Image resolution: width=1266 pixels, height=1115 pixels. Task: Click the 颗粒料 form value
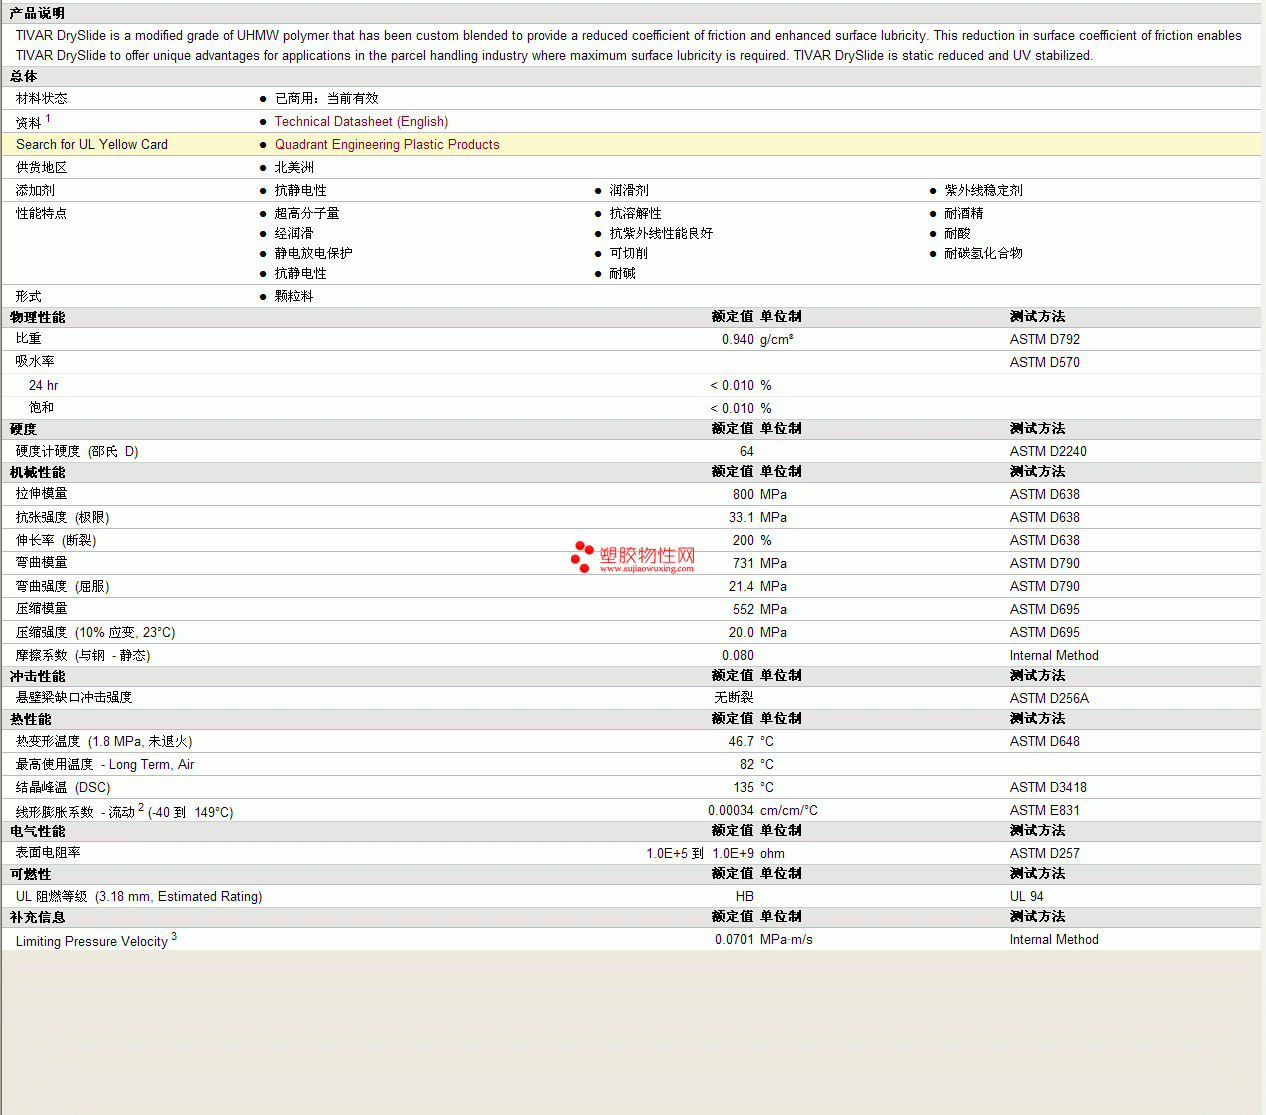pos(294,296)
